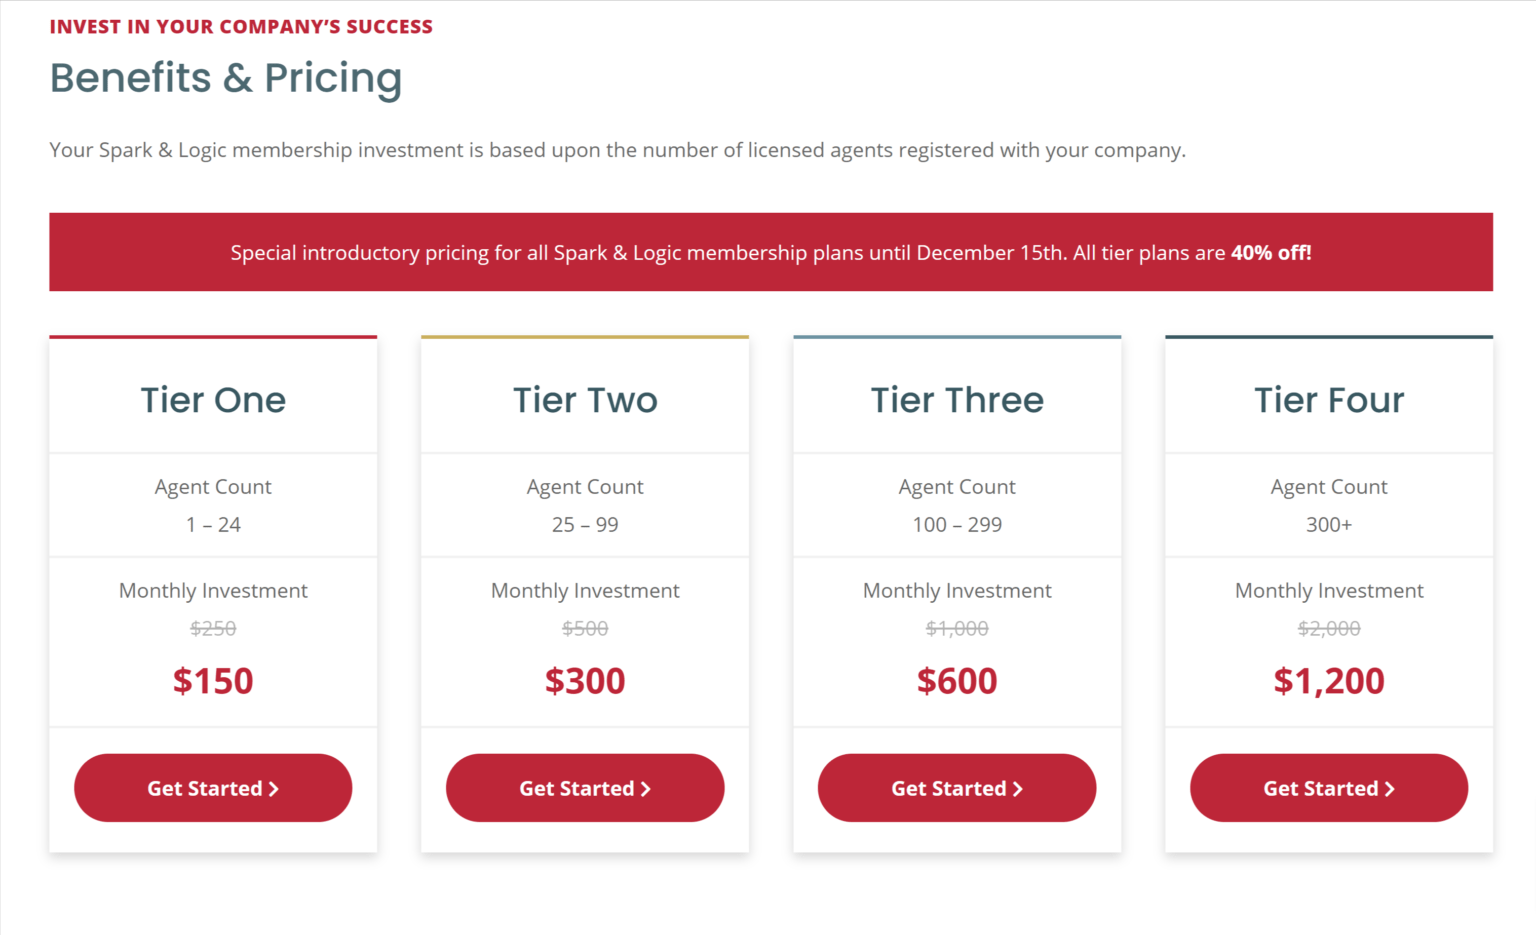Viewport: 1536px width, 935px height.
Task: Click Get Started for Tier Three
Action: pyautogui.click(x=957, y=788)
